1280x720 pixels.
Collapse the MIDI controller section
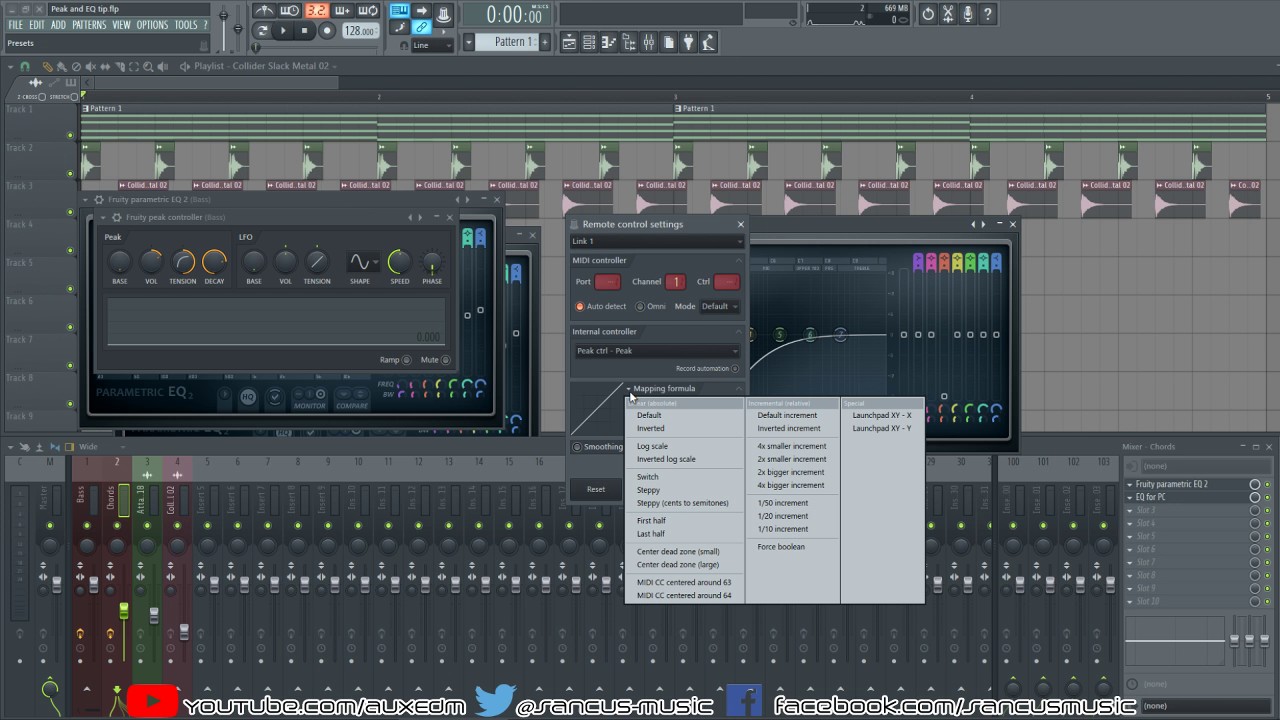[740, 260]
